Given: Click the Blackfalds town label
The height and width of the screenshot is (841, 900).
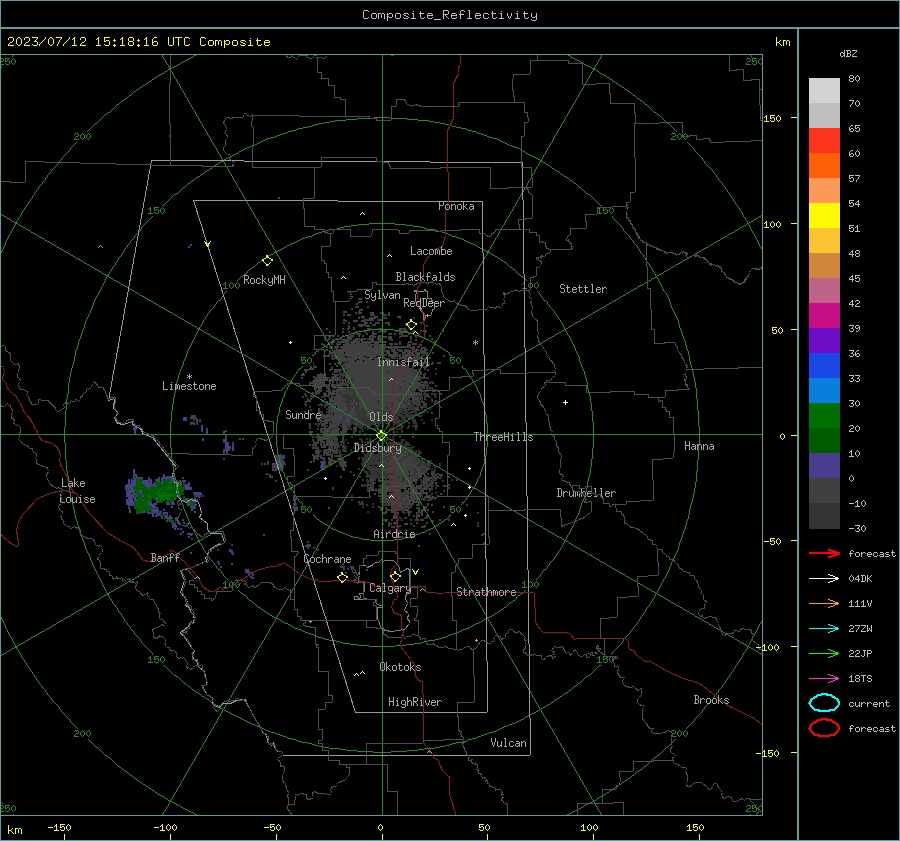Looking at the screenshot, I should click(x=425, y=277).
